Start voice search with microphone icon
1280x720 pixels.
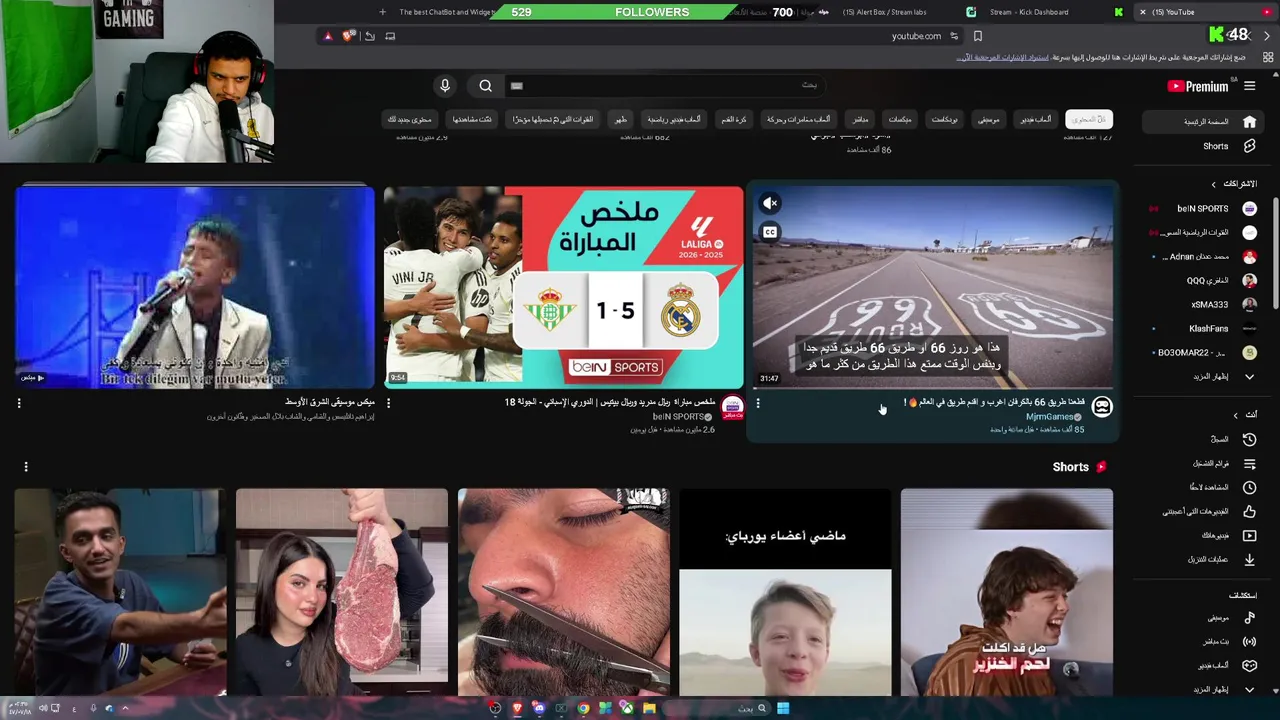[x=445, y=86]
